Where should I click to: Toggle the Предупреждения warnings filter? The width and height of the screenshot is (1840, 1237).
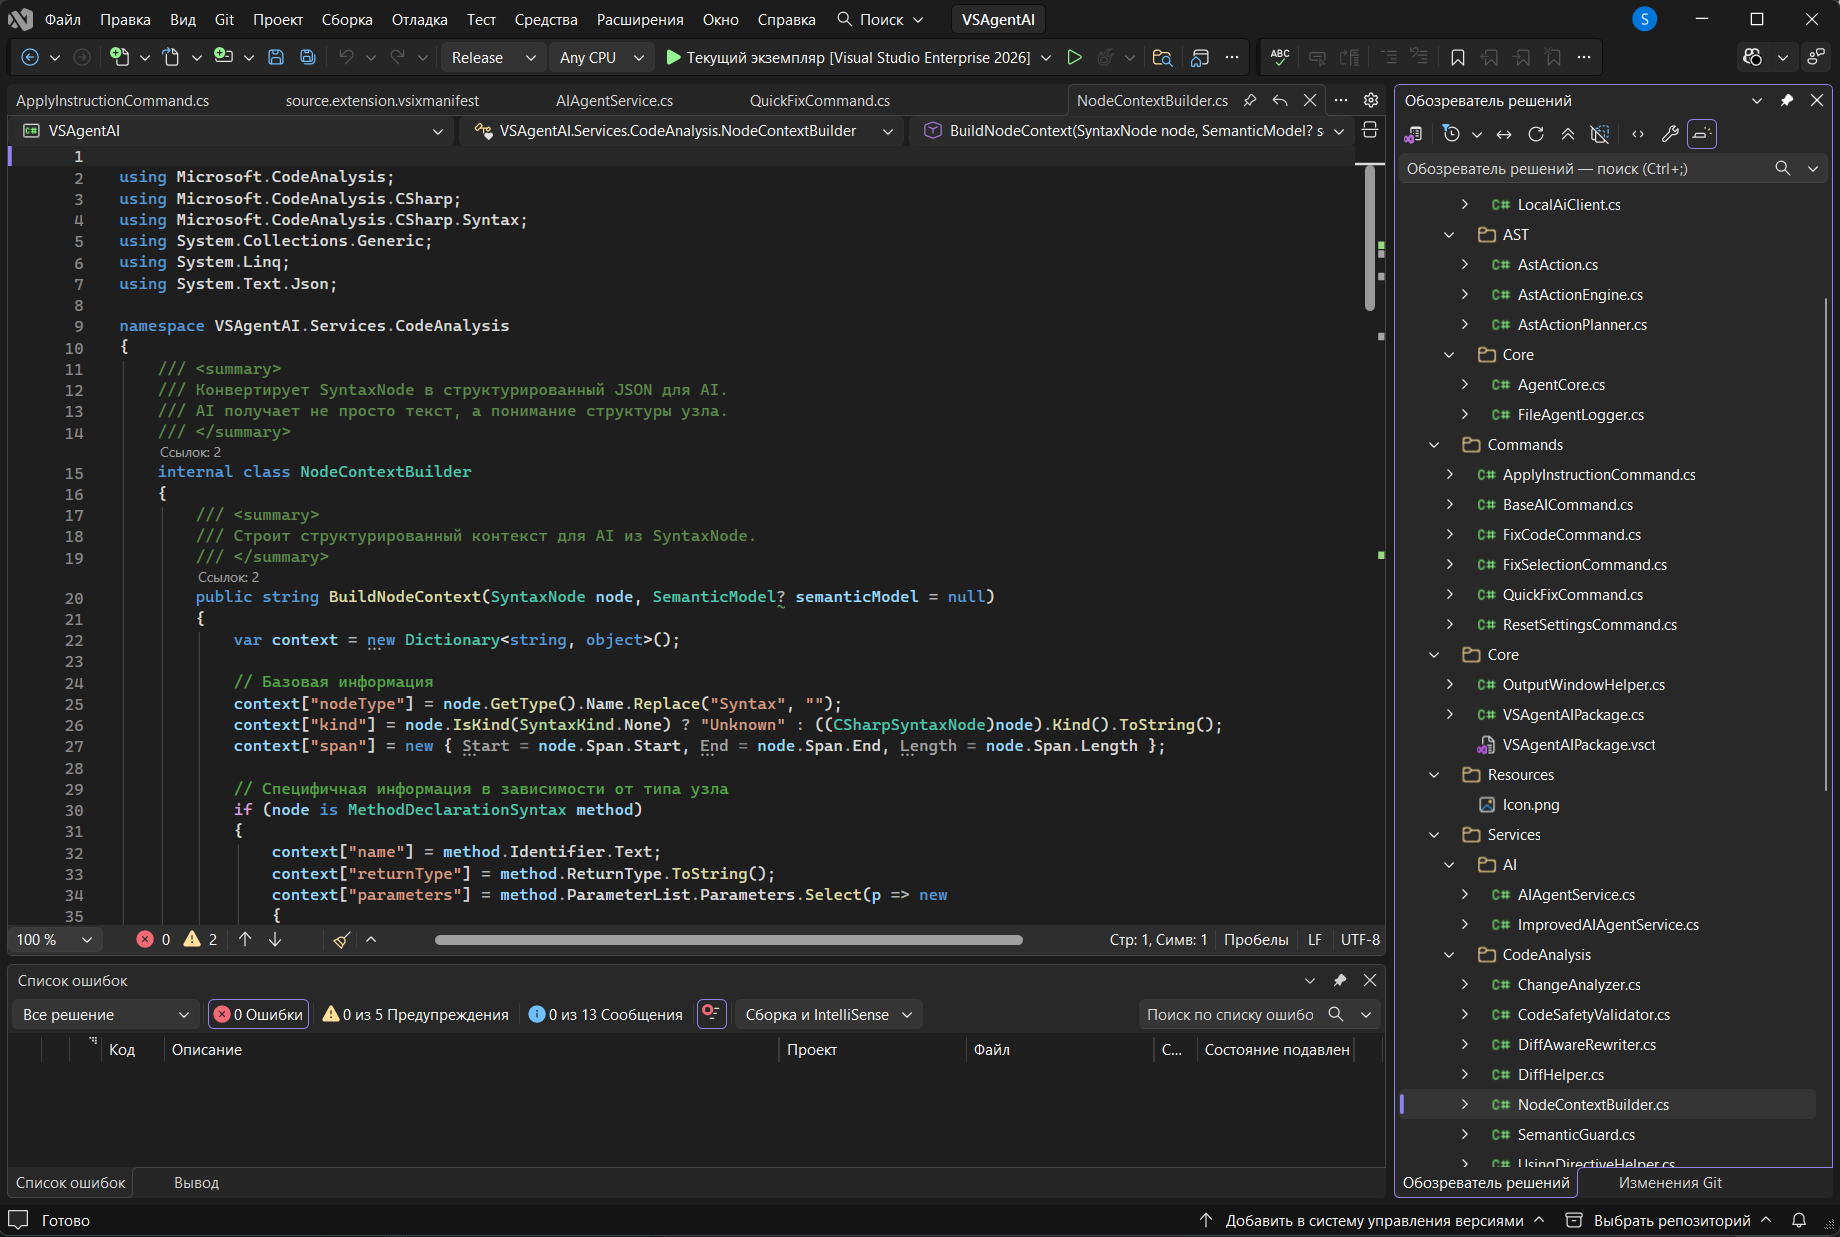click(416, 1015)
